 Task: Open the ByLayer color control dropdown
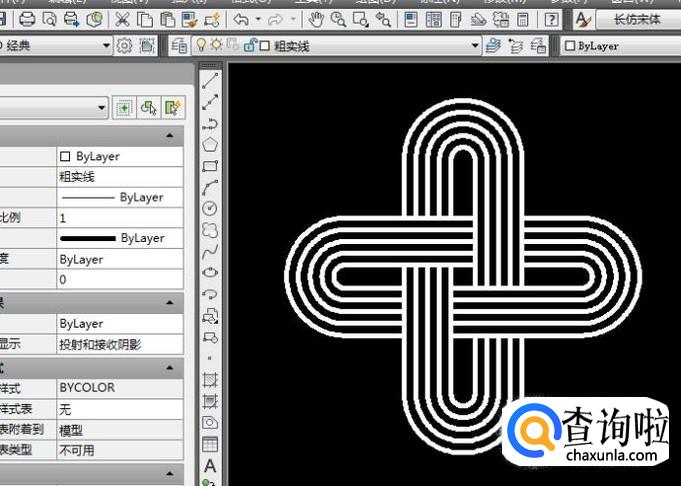pyautogui.click(x=618, y=45)
